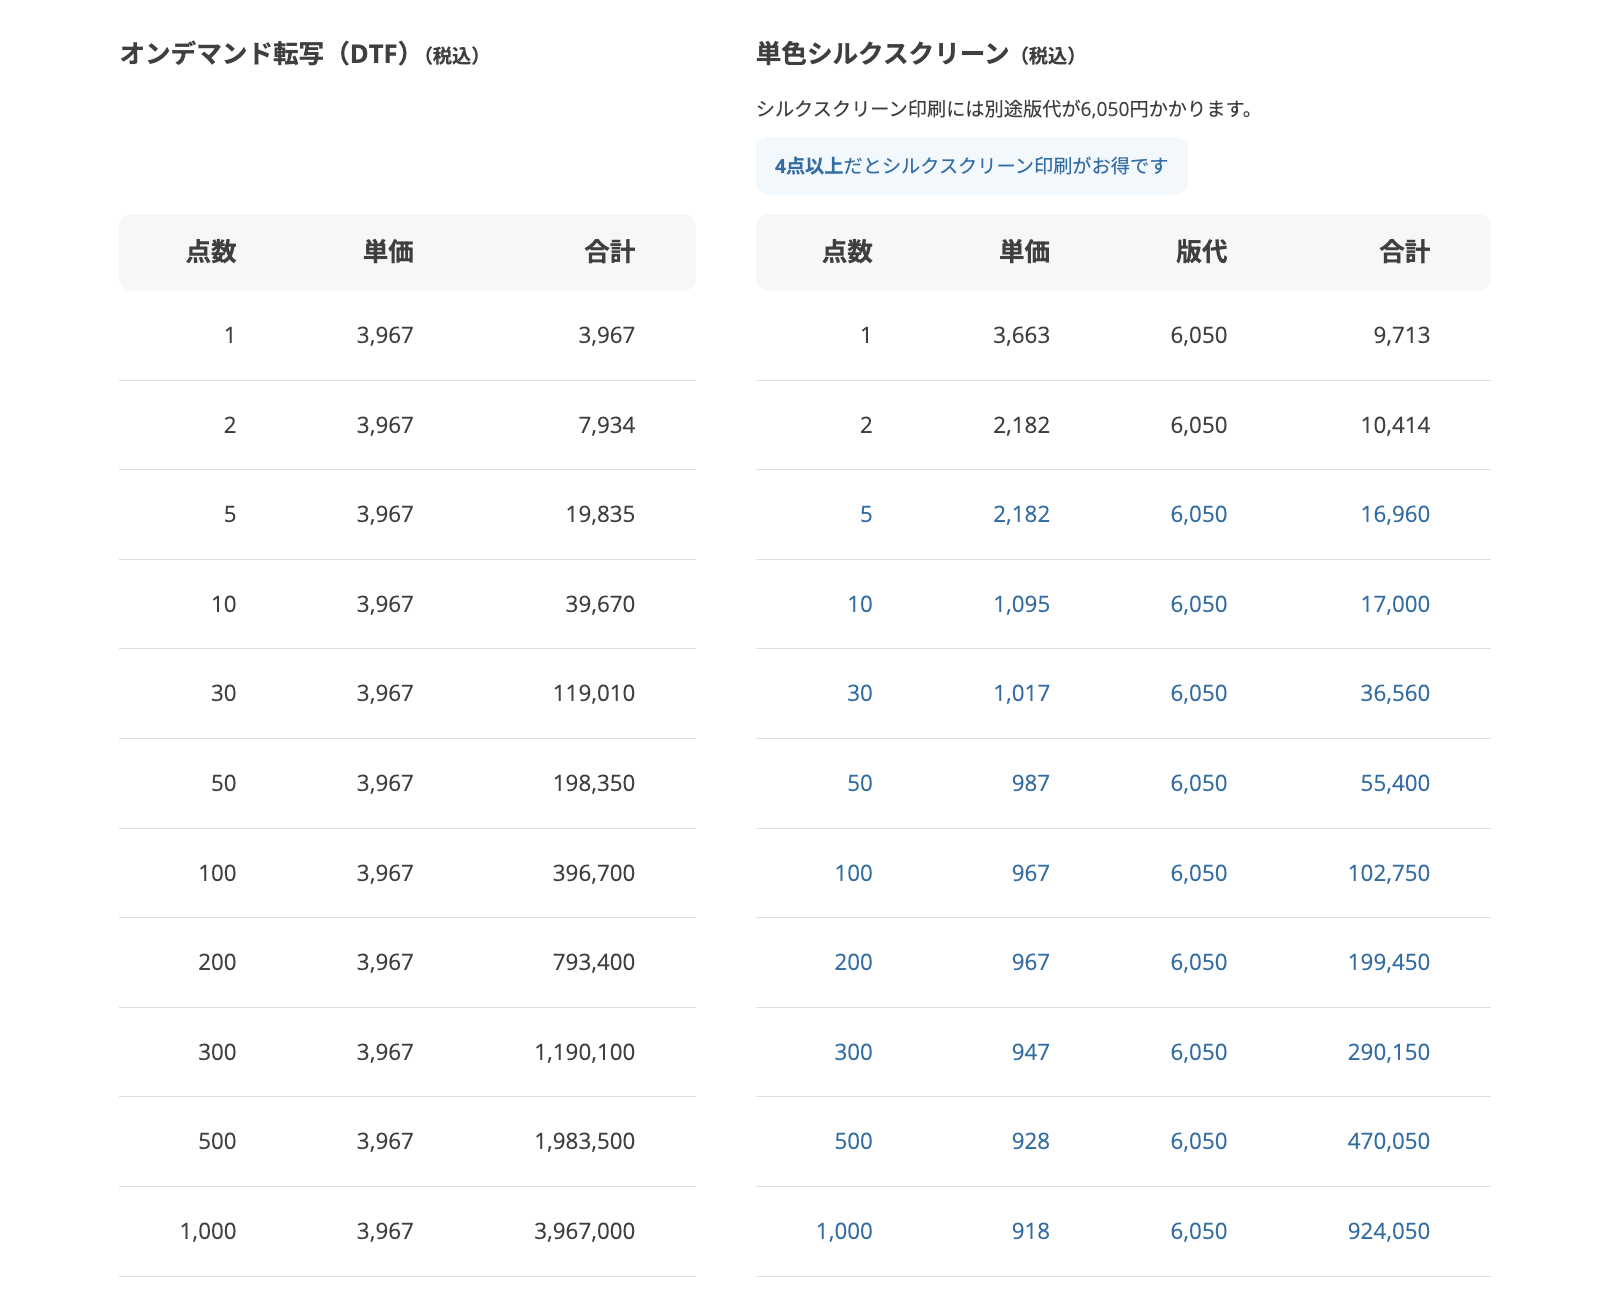The width and height of the screenshot is (1600, 1310).
Task: Click the 単色シルクスクリーン heading
Action: (915, 54)
